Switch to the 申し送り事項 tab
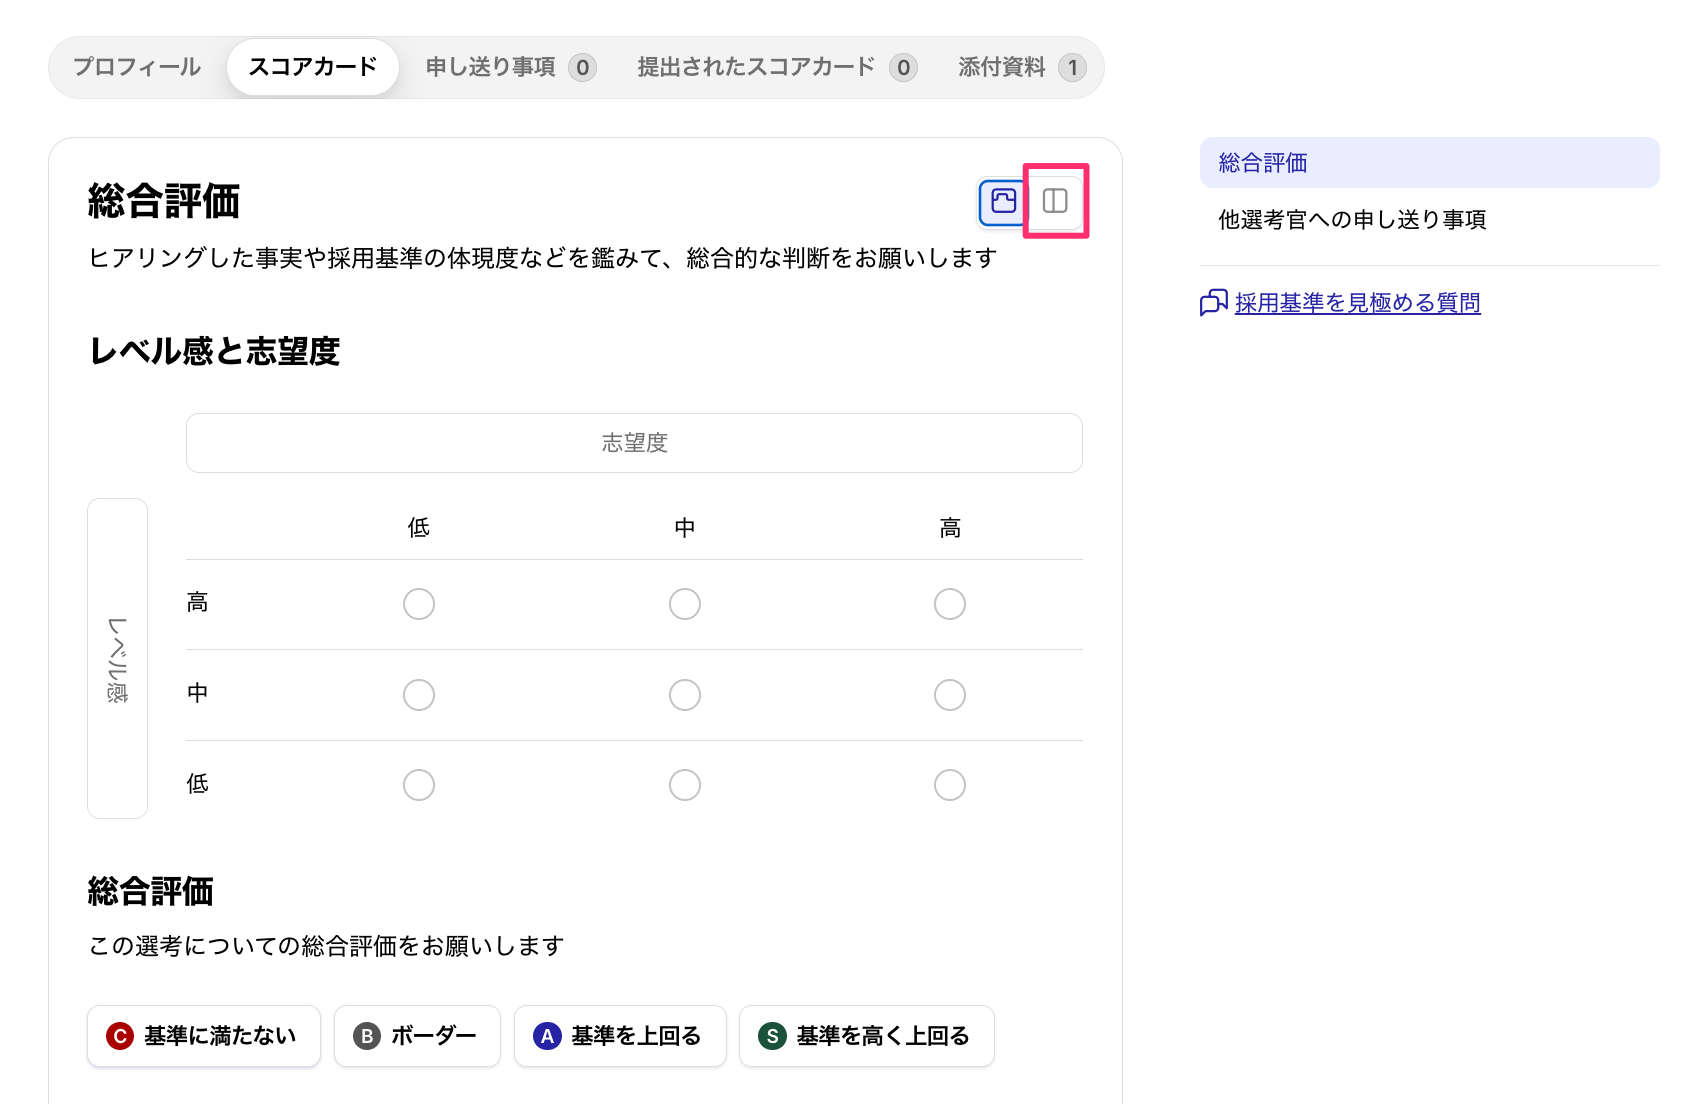 (x=491, y=67)
